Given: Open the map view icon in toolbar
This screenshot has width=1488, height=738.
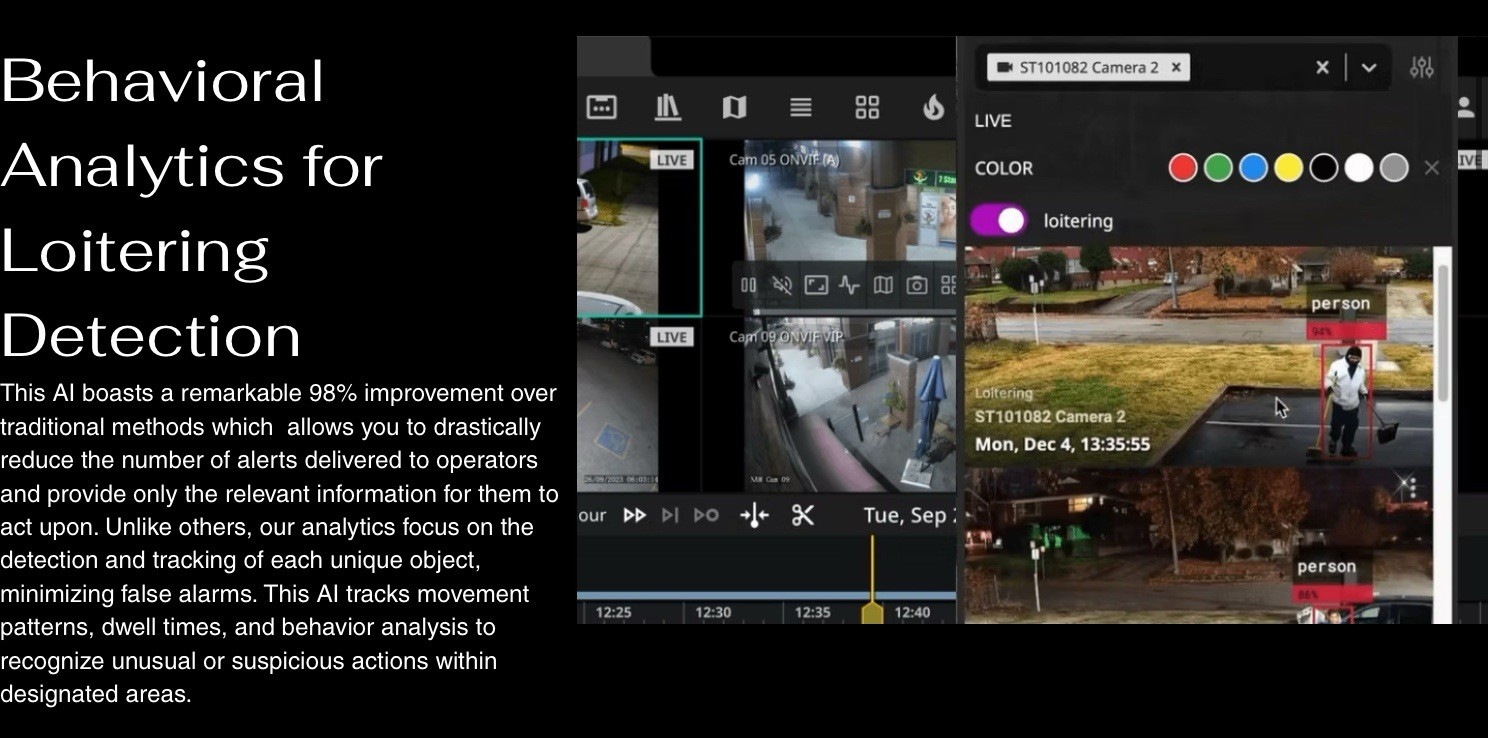Looking at the screenshot, I should click(x=734, y=107).
